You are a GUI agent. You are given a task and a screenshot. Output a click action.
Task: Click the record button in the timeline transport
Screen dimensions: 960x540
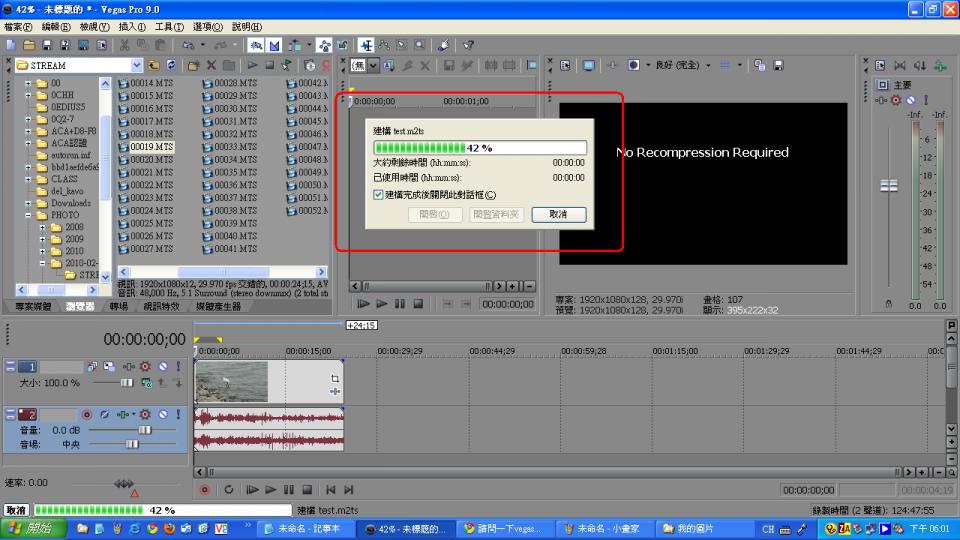205,490
